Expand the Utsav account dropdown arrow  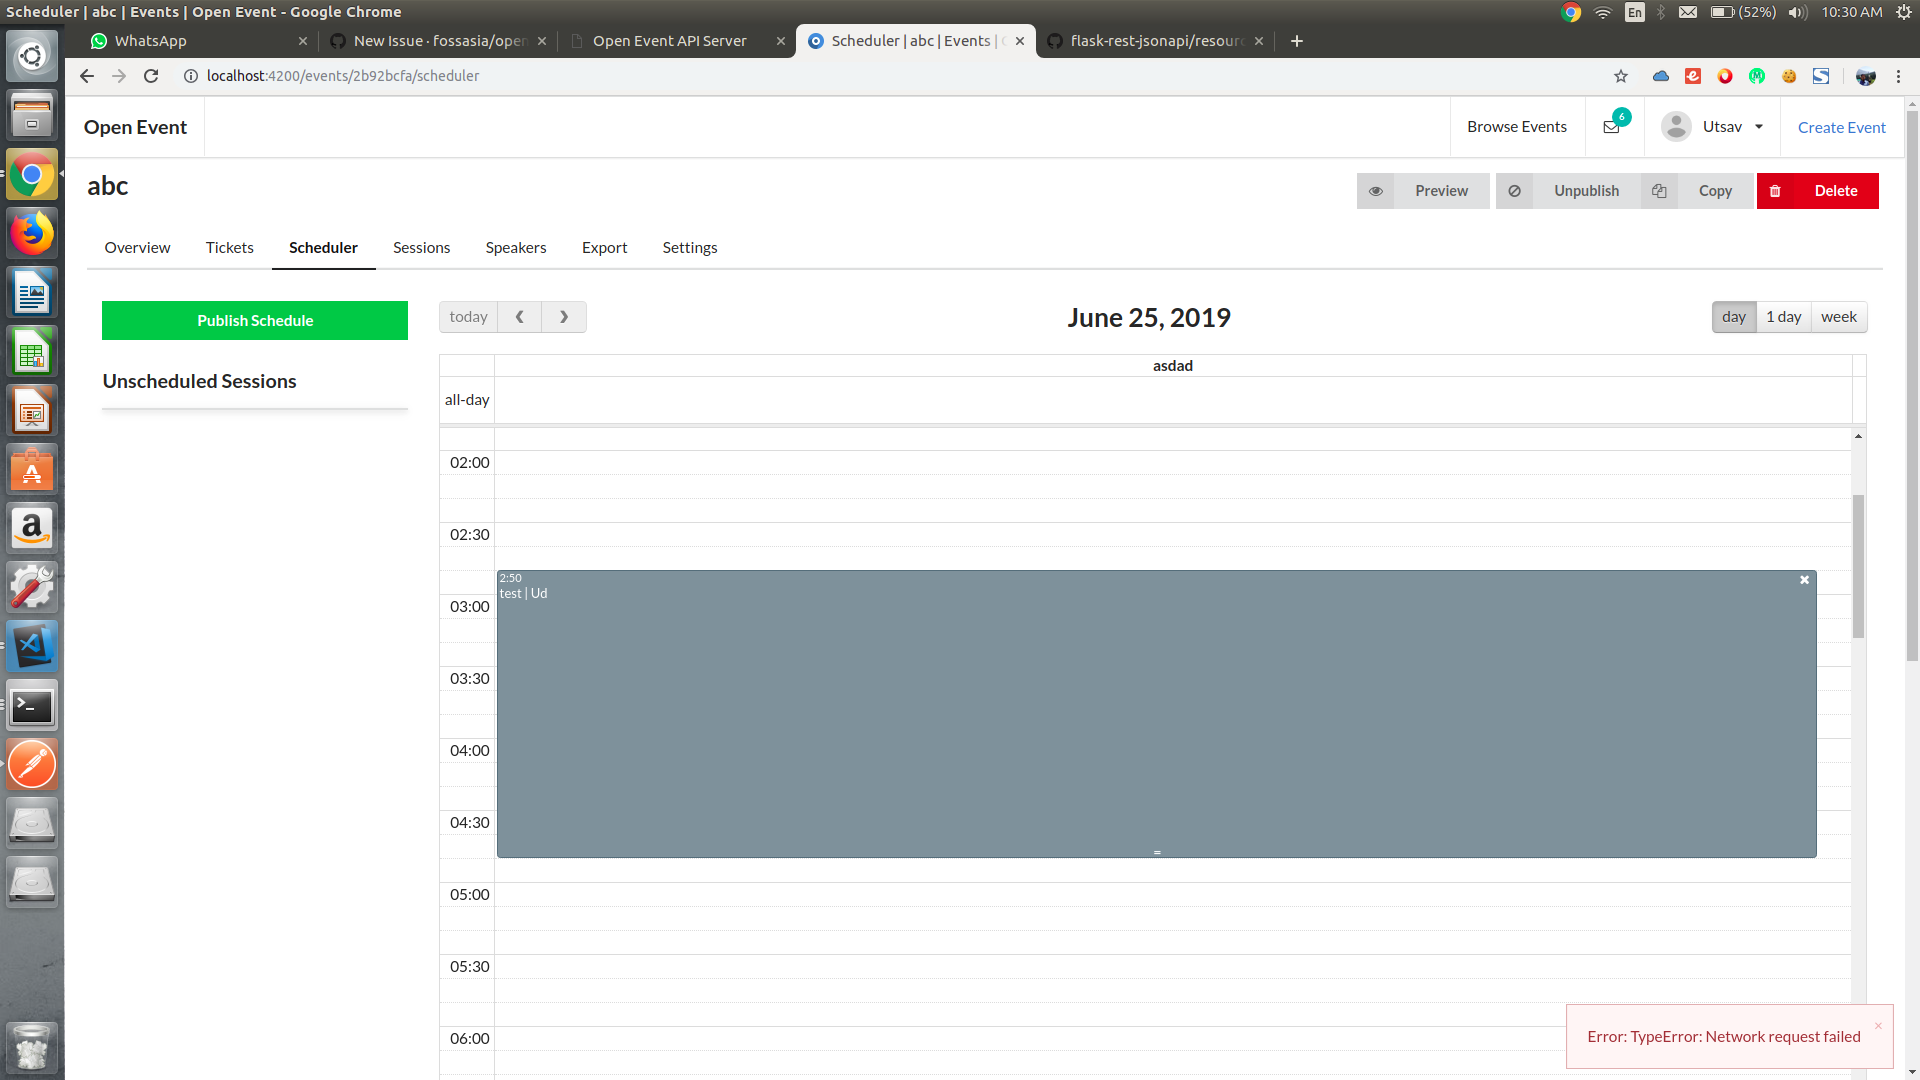(1759, 127)
